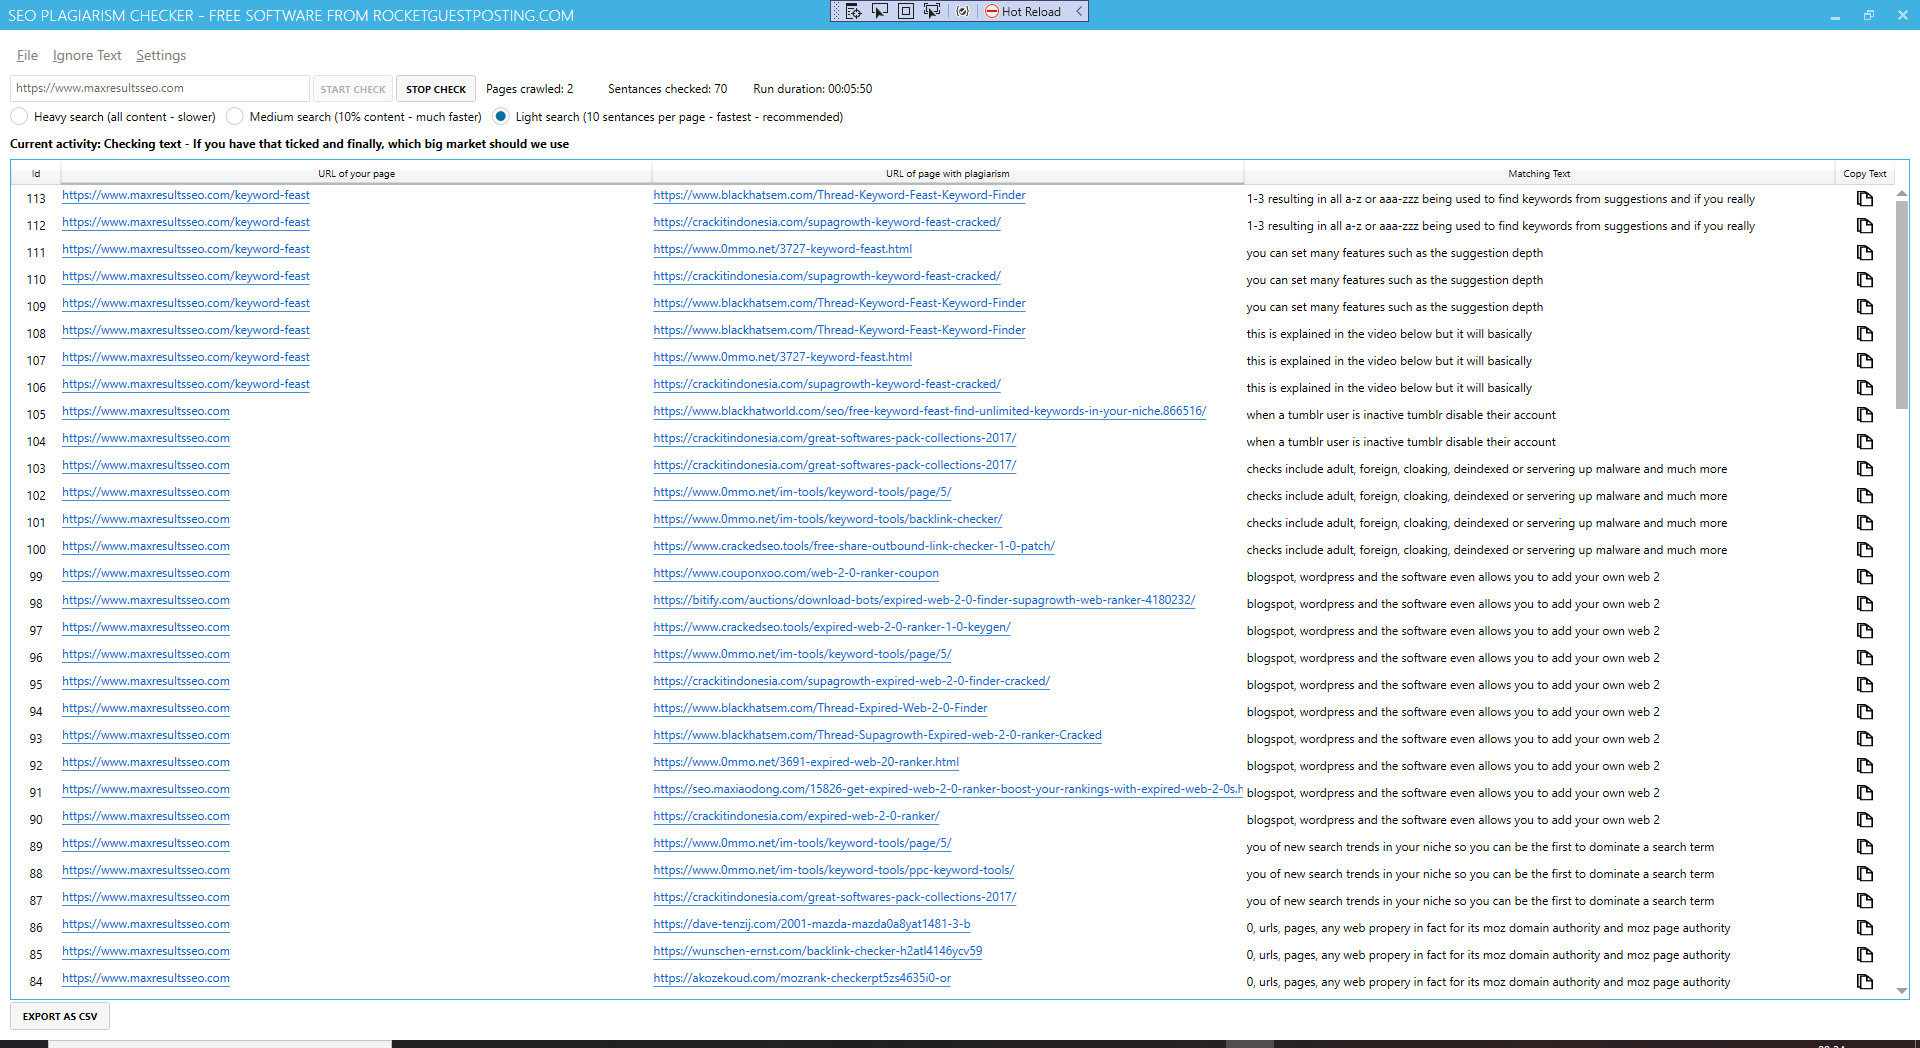Click the 'URL of your page' column header
The height and width of the screenshot is (1048, 1920).
click(x=356, y=173)
